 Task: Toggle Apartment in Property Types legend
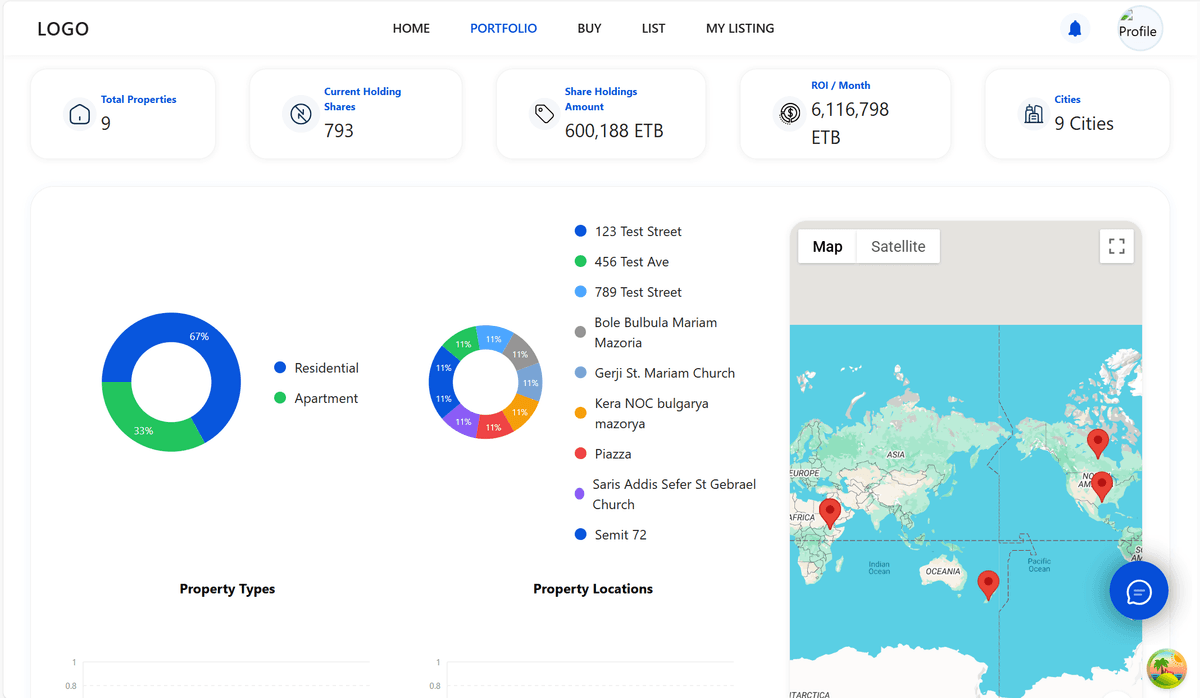click(x=315, y=398)
